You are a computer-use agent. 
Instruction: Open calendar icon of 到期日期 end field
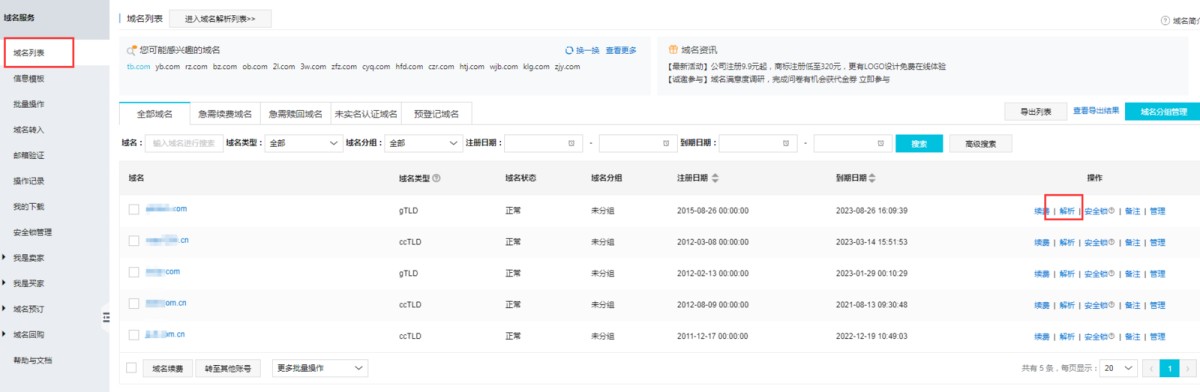pos(880,144)
